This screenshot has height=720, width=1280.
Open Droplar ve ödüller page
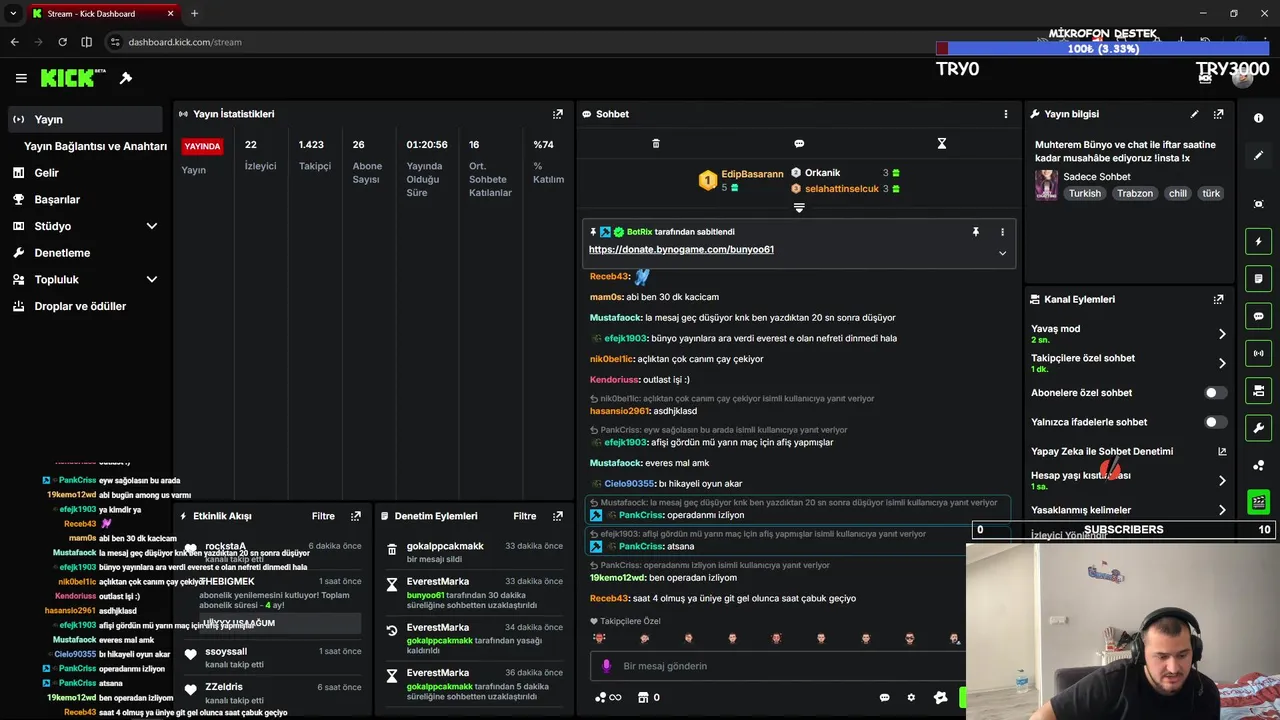[x=85, y=306]
